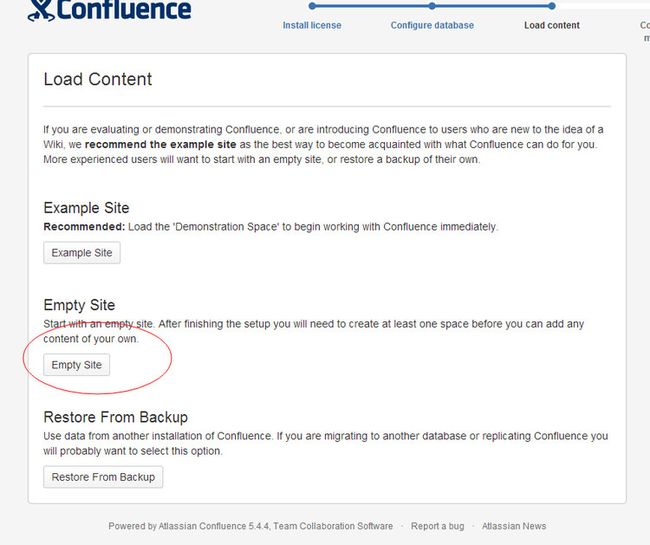Click the Example Site section heading
650x545 pixels.
[86, 208]
